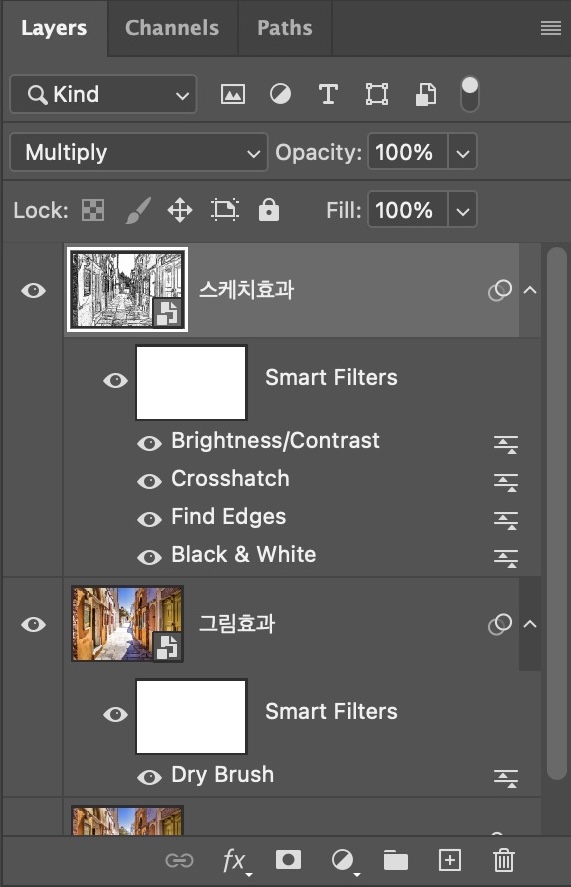
Task: Add a layer style fx
Action: coord(235,862)
